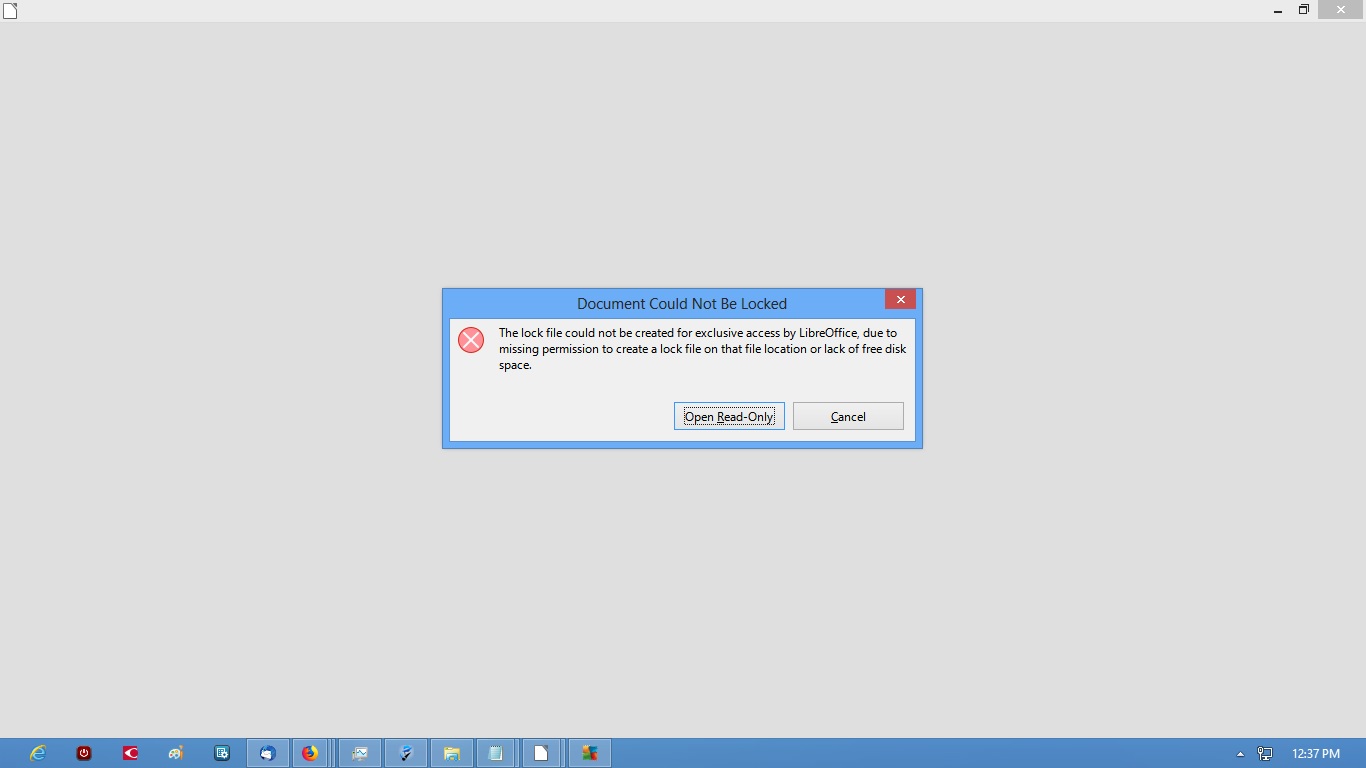The width and height of the screenshot is (1366, 768).
Task: Show hidden system tray icons
Action: pos(1240,754)
